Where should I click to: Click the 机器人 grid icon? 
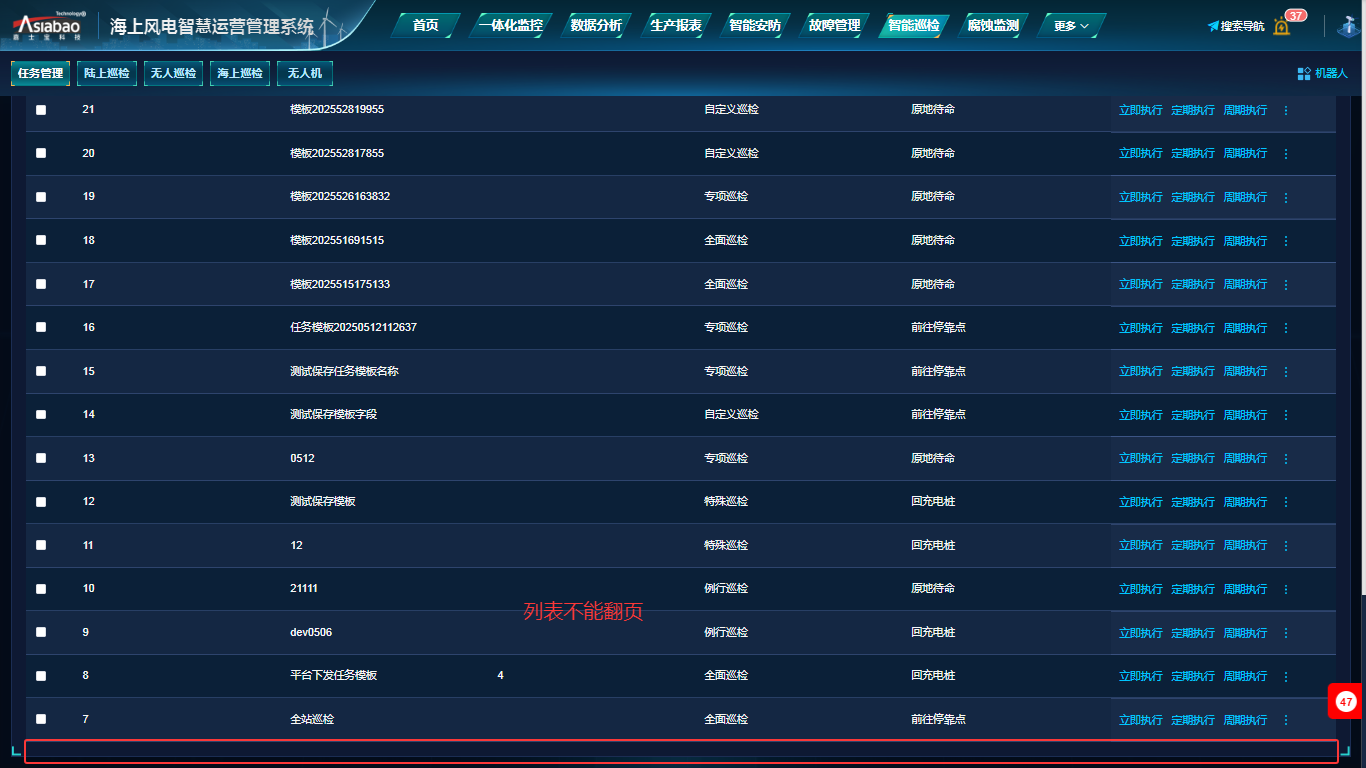click(1303, 73)
